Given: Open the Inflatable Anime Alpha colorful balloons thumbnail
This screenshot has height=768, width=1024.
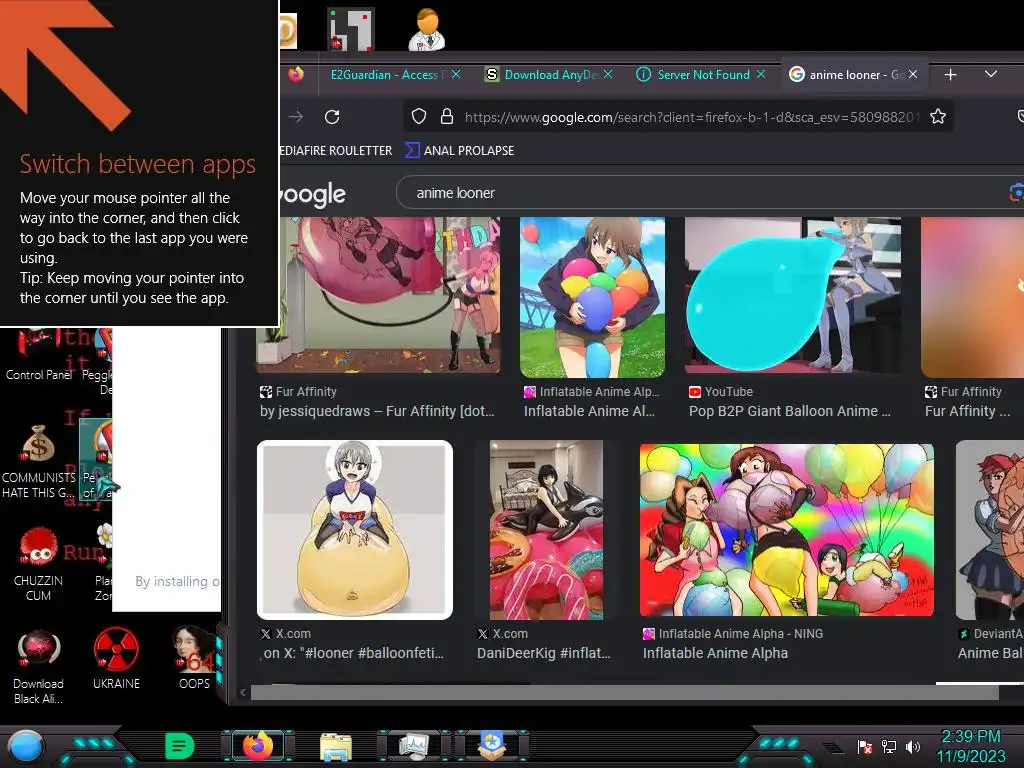Looking at the screenshot, I should pos(786,530).
